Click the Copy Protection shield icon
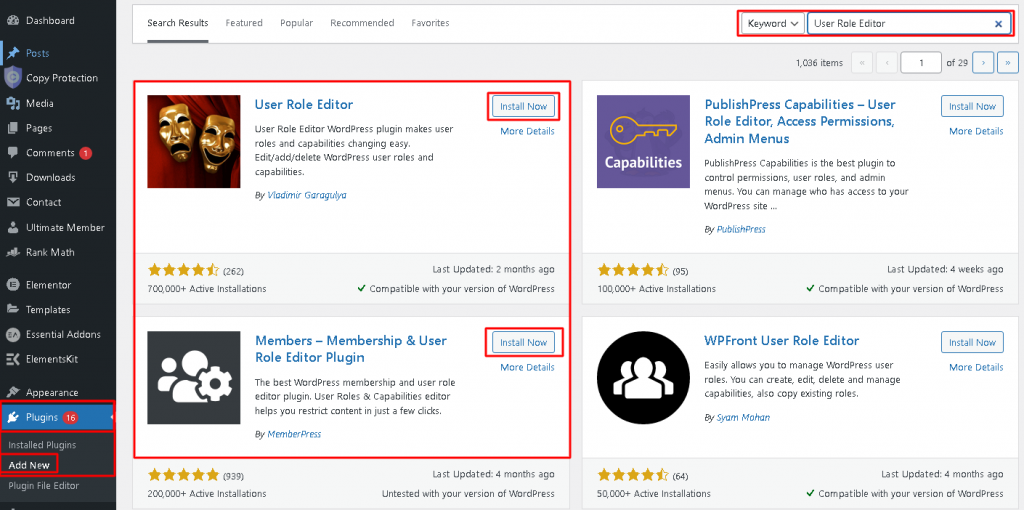1024x510 pixels. (x=12, y=78)
